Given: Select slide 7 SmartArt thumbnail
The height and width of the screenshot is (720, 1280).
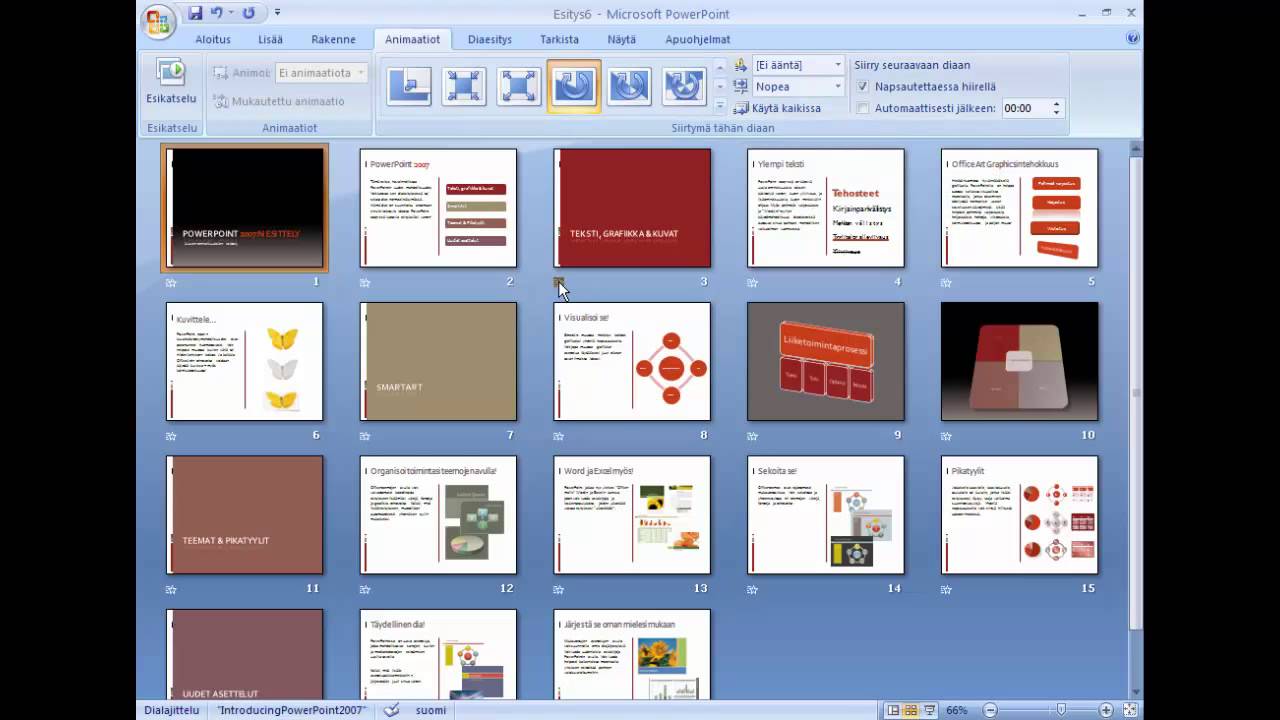Looking at the screenshot, I should coord(438,361).
